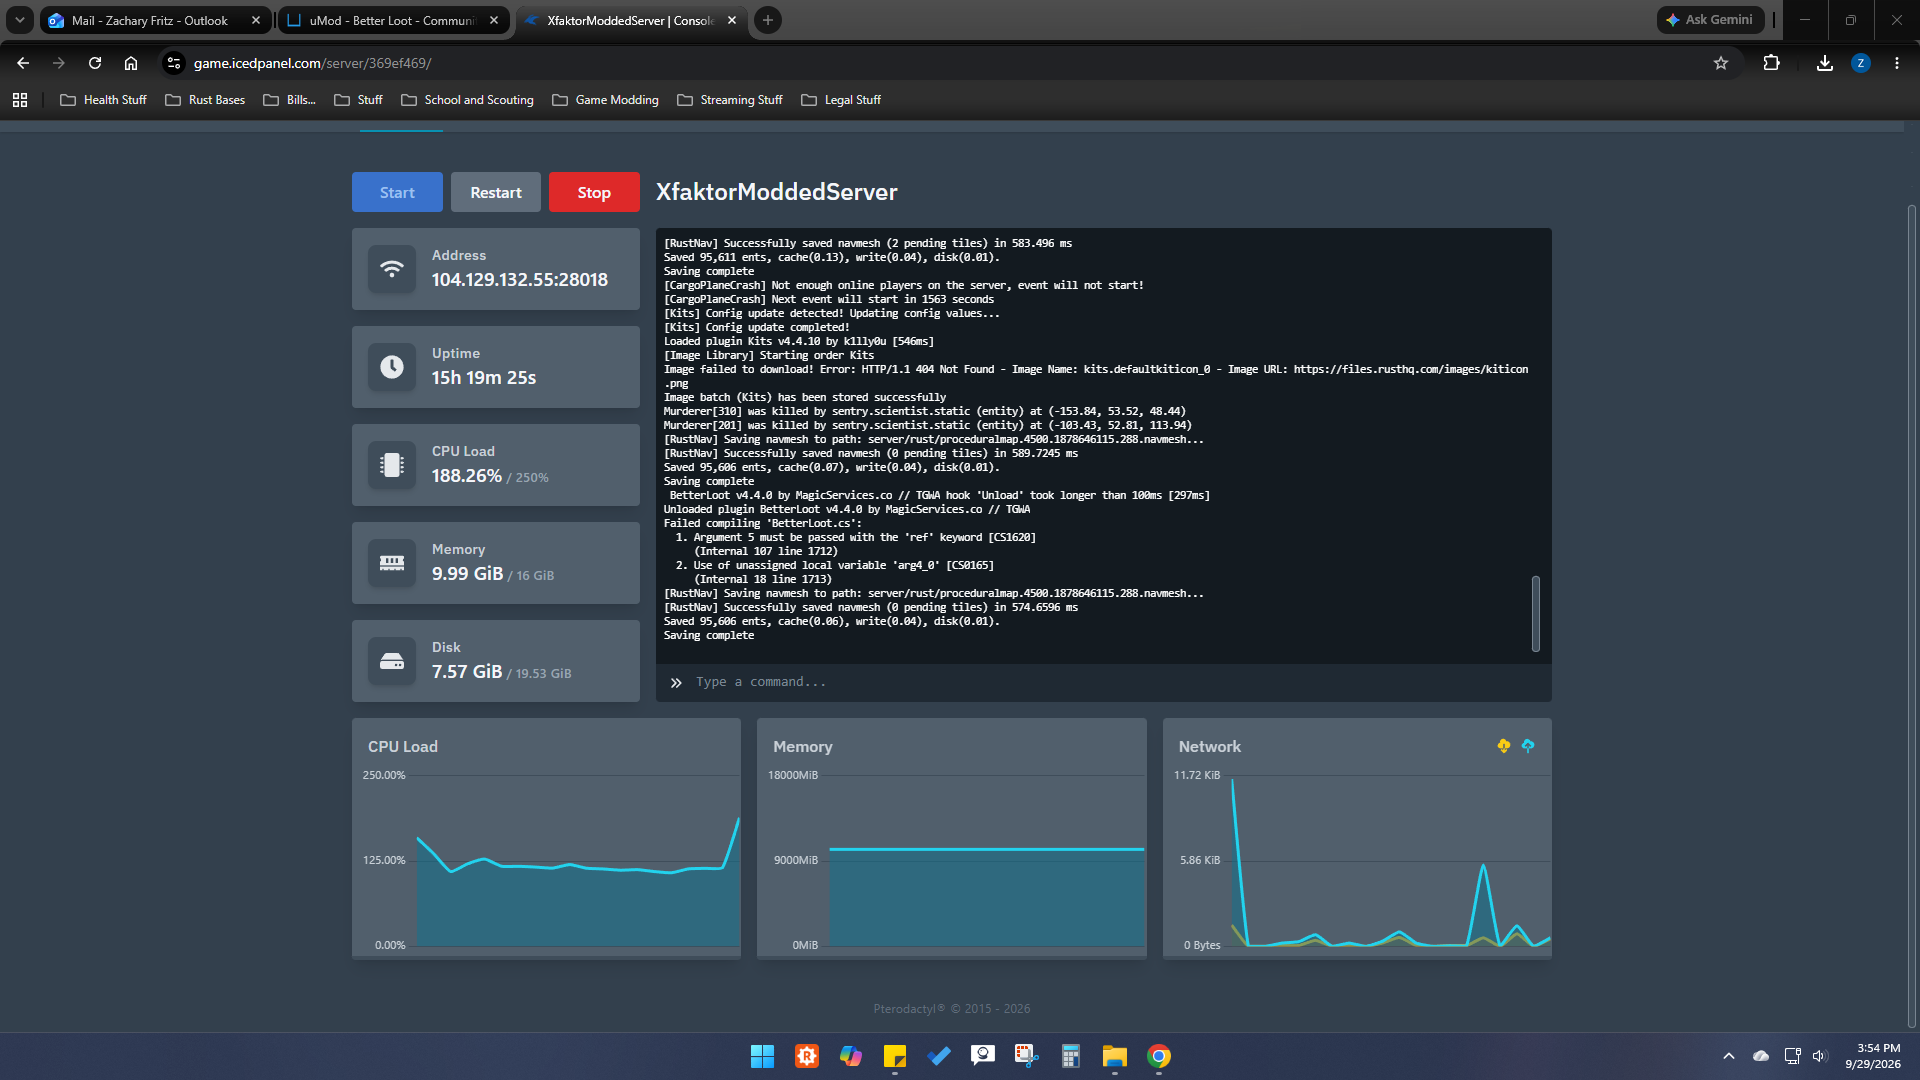Open the Health Stuff bookmark folder
The image size is (1920, 1080).
tap(104, 100)
